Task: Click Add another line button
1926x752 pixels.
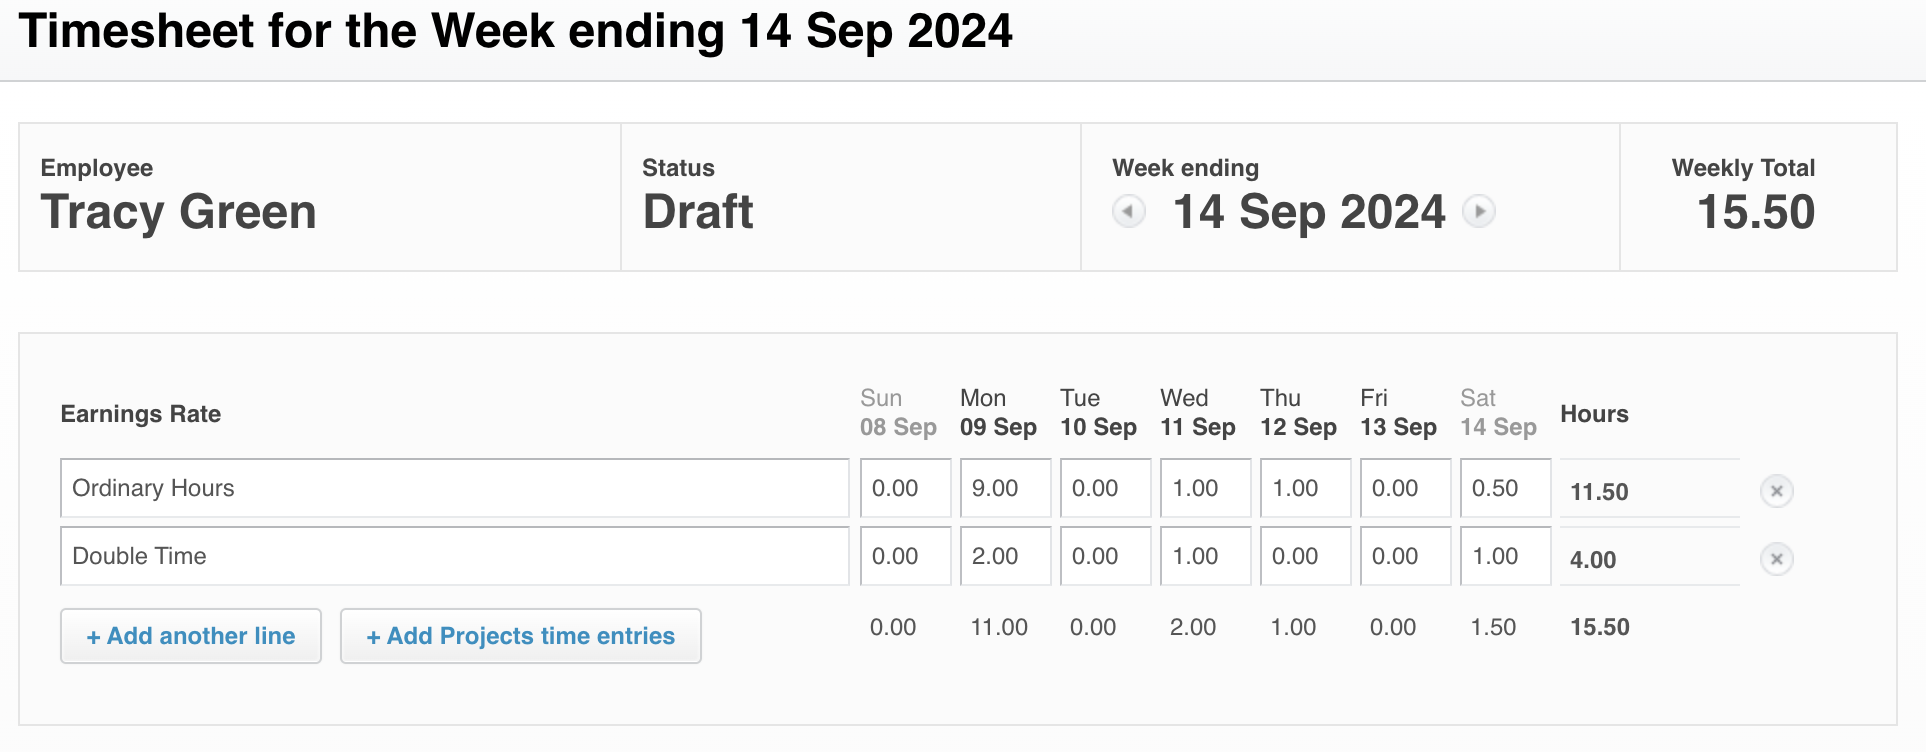Action: pyautogui.click(x=191, y=636)
